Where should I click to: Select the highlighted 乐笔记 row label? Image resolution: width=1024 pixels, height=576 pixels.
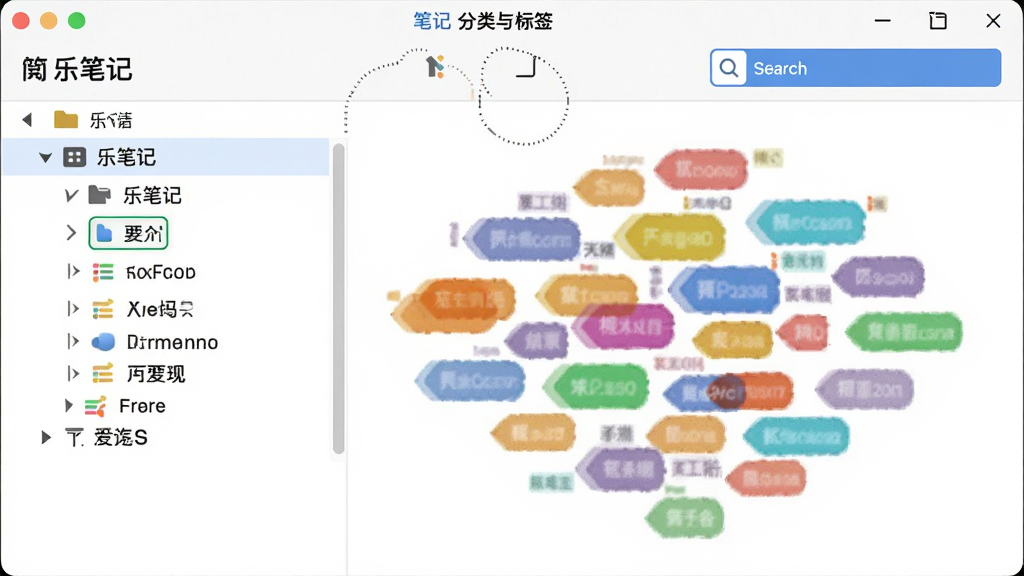click(126, 157)
